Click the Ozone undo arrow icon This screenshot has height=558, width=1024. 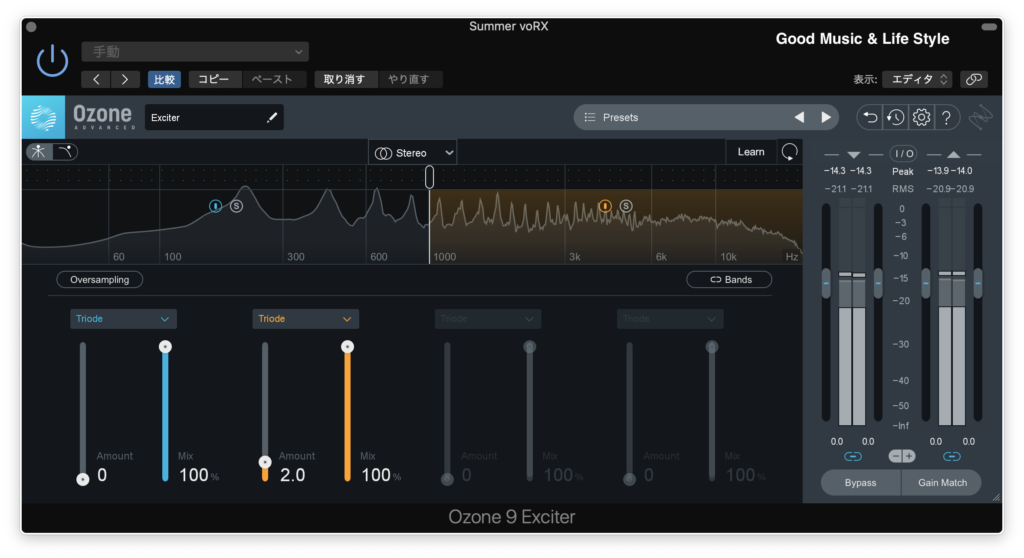point(869,118)
